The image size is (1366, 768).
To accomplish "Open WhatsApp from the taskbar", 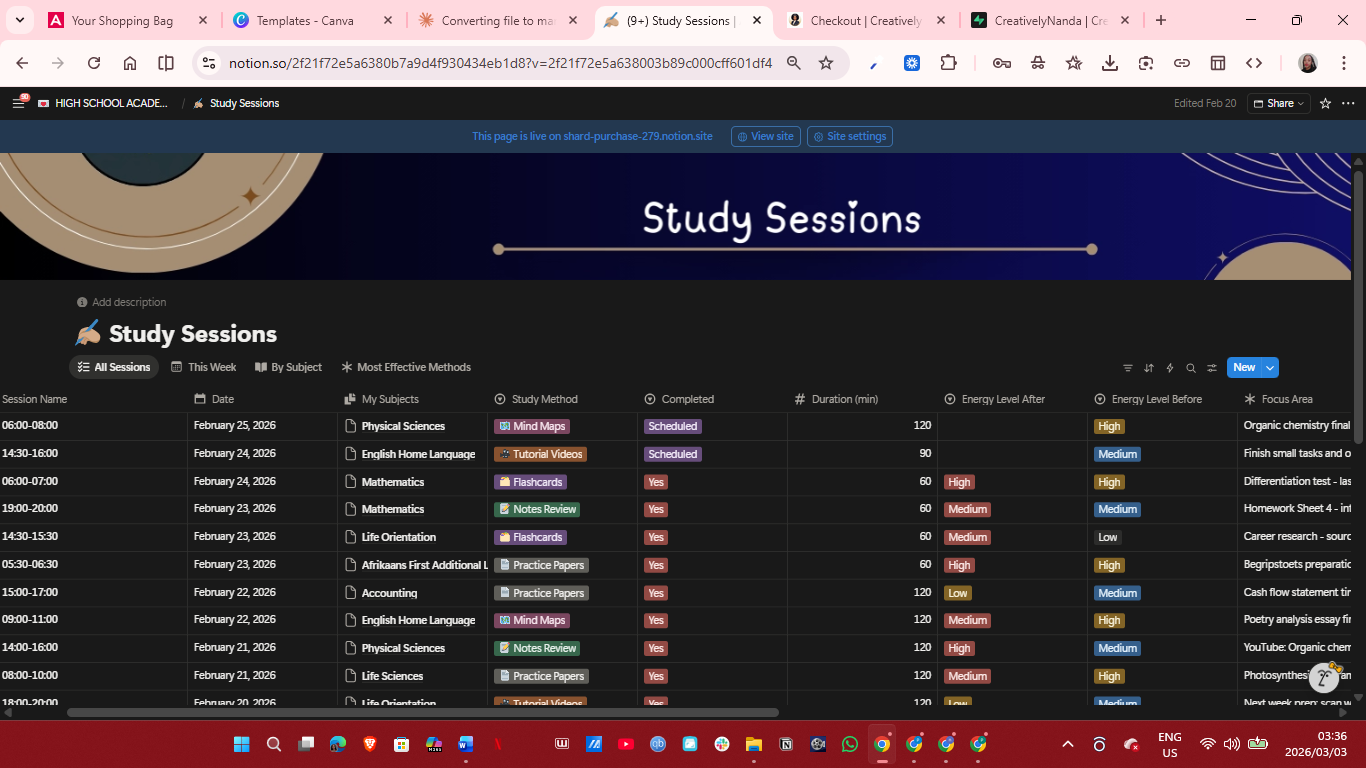I will pos(849,744).
